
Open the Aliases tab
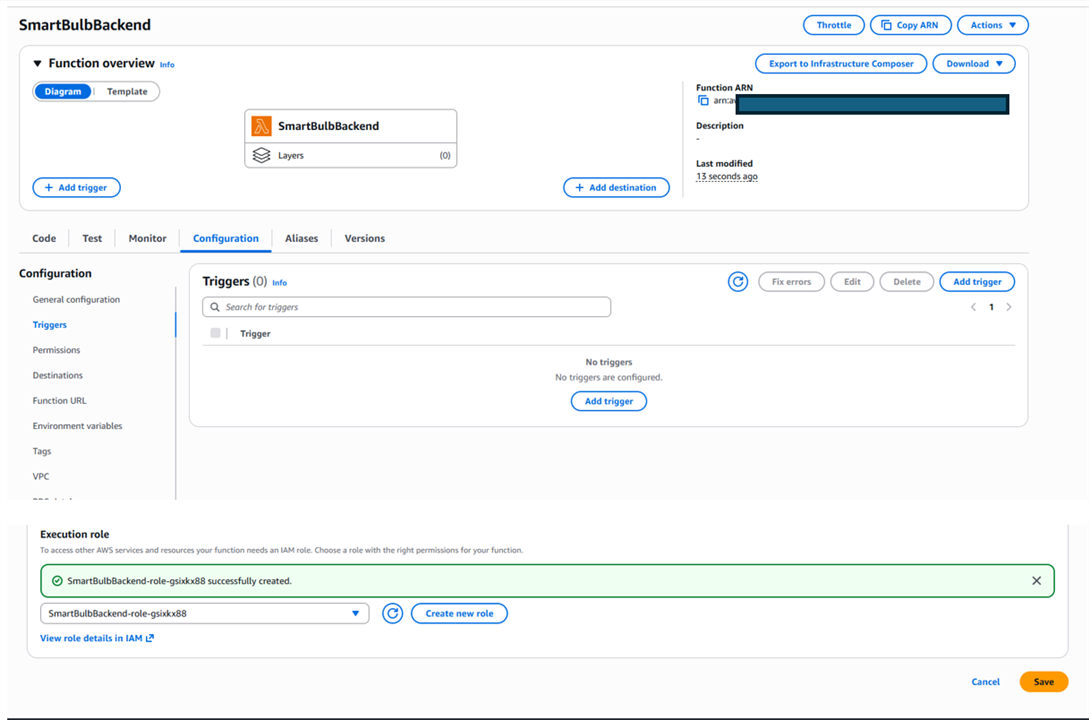(x=301, y=238)
